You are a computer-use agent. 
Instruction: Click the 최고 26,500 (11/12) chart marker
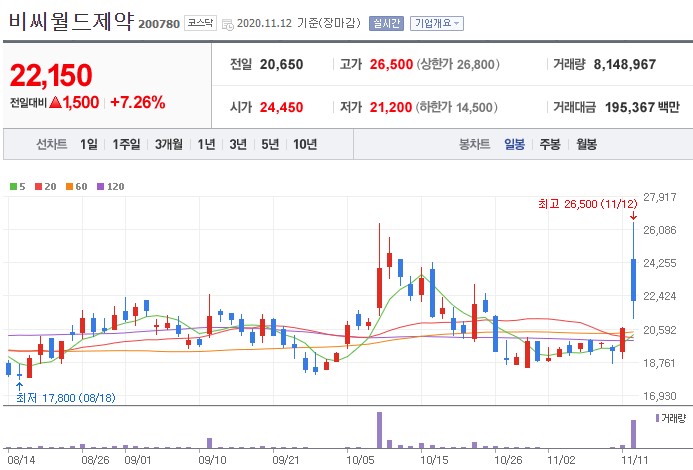pyautogui.click(x=588, y=204)
